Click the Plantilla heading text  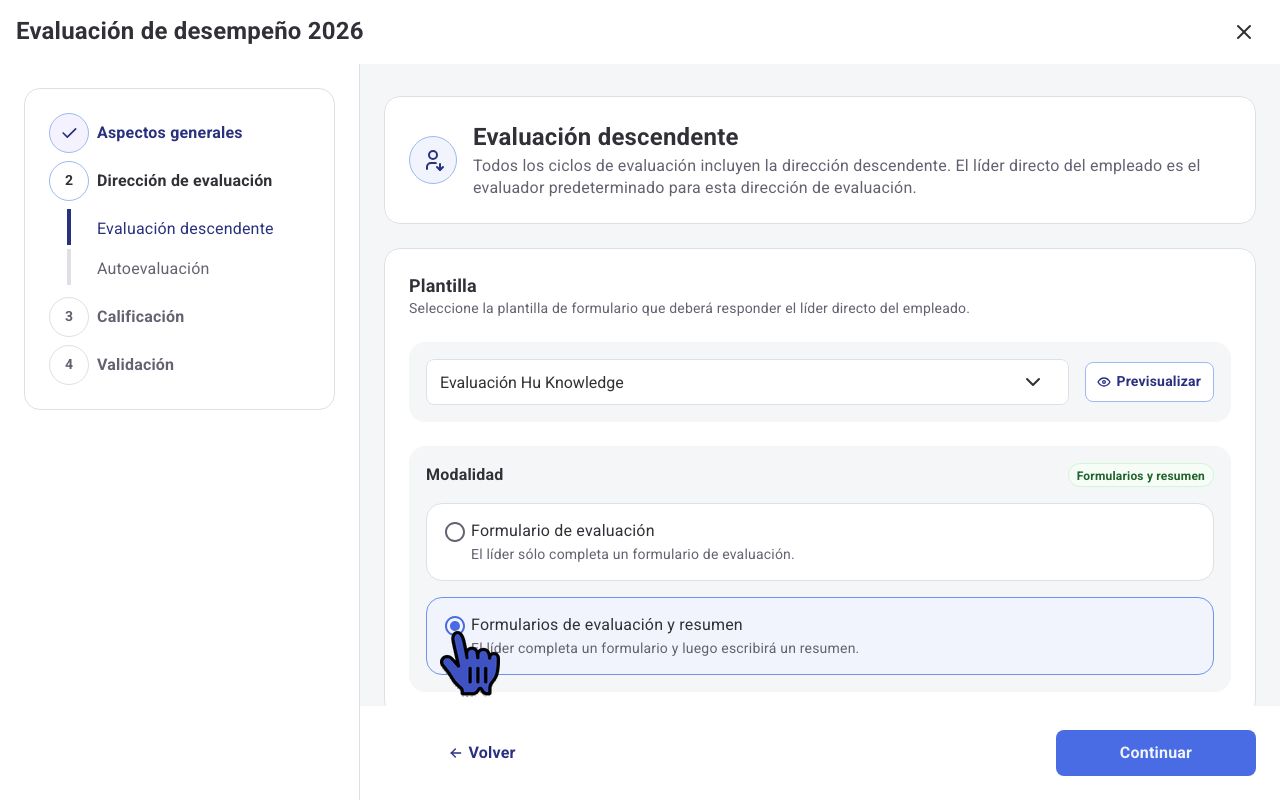click(x=443, y=287)
